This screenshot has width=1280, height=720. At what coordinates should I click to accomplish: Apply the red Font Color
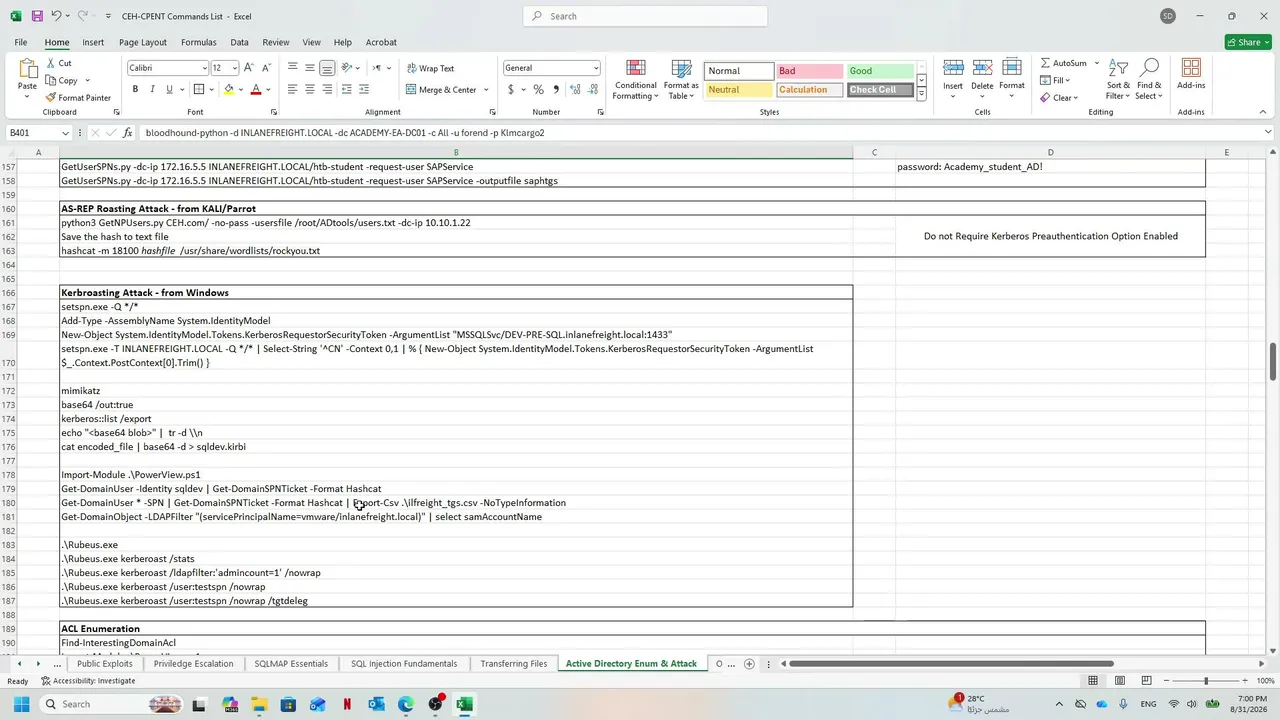click(256, 90)
